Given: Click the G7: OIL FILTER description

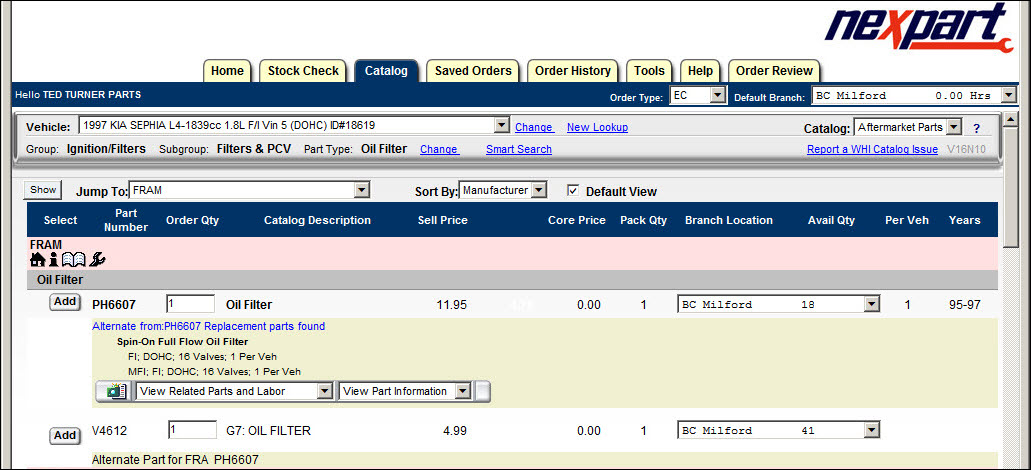Looking at the screenshot, I should (x=268, y=431).
